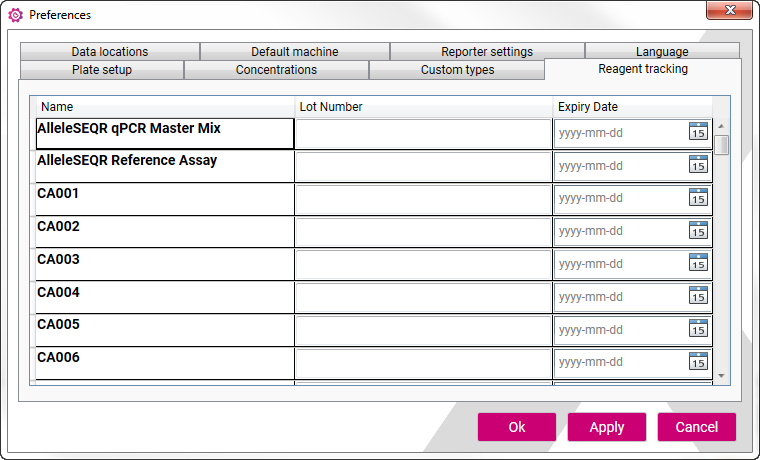Viewport: 760px width, 460px height.
Task: Close the Preferences window
Action: 729,10
